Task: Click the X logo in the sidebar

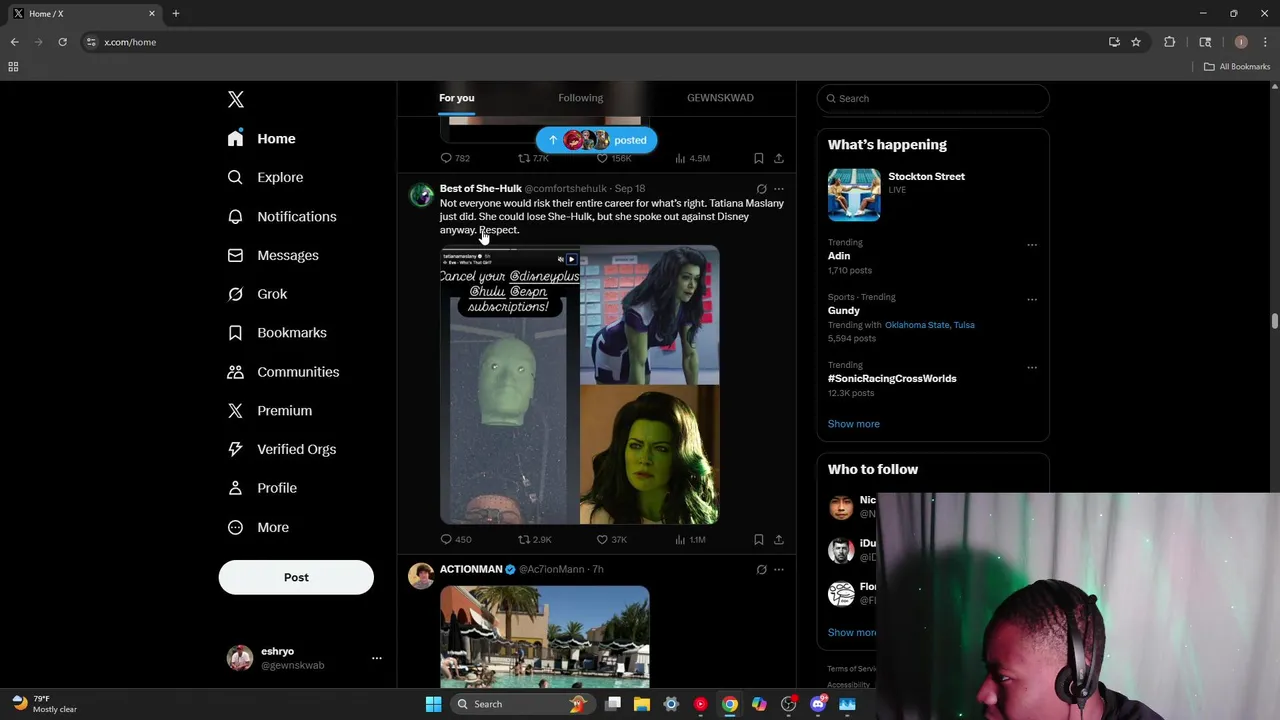Action: click(x=236, y=99)
